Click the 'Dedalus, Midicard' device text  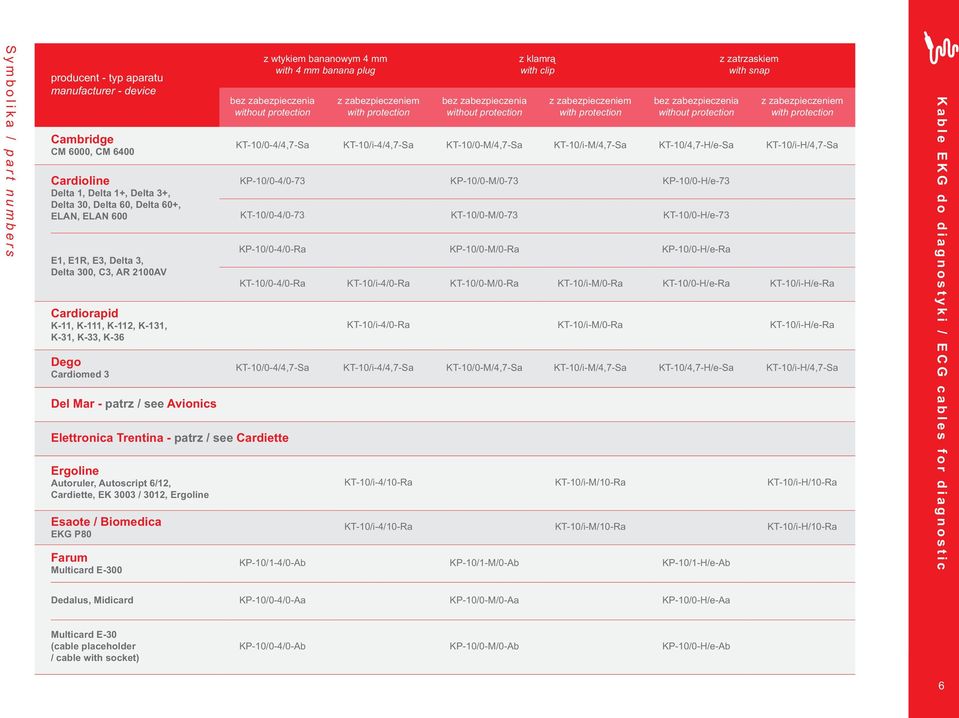pyautogui.click(x=92, y=600)
